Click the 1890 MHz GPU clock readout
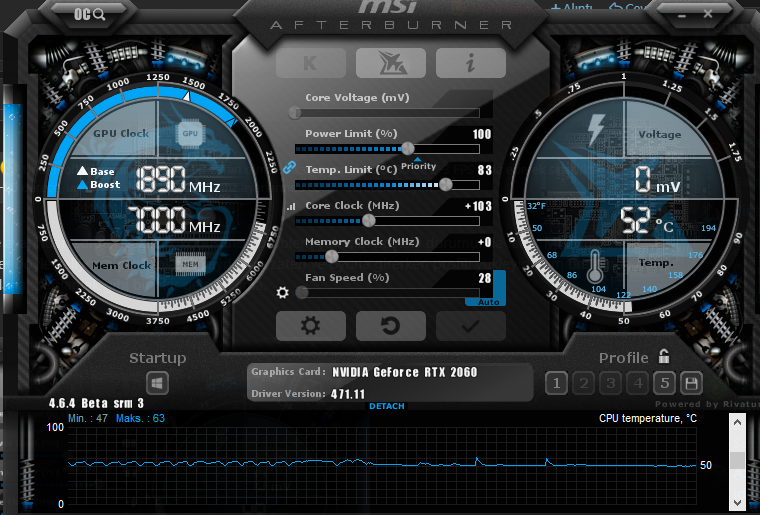760x515 pixels. 178,179
